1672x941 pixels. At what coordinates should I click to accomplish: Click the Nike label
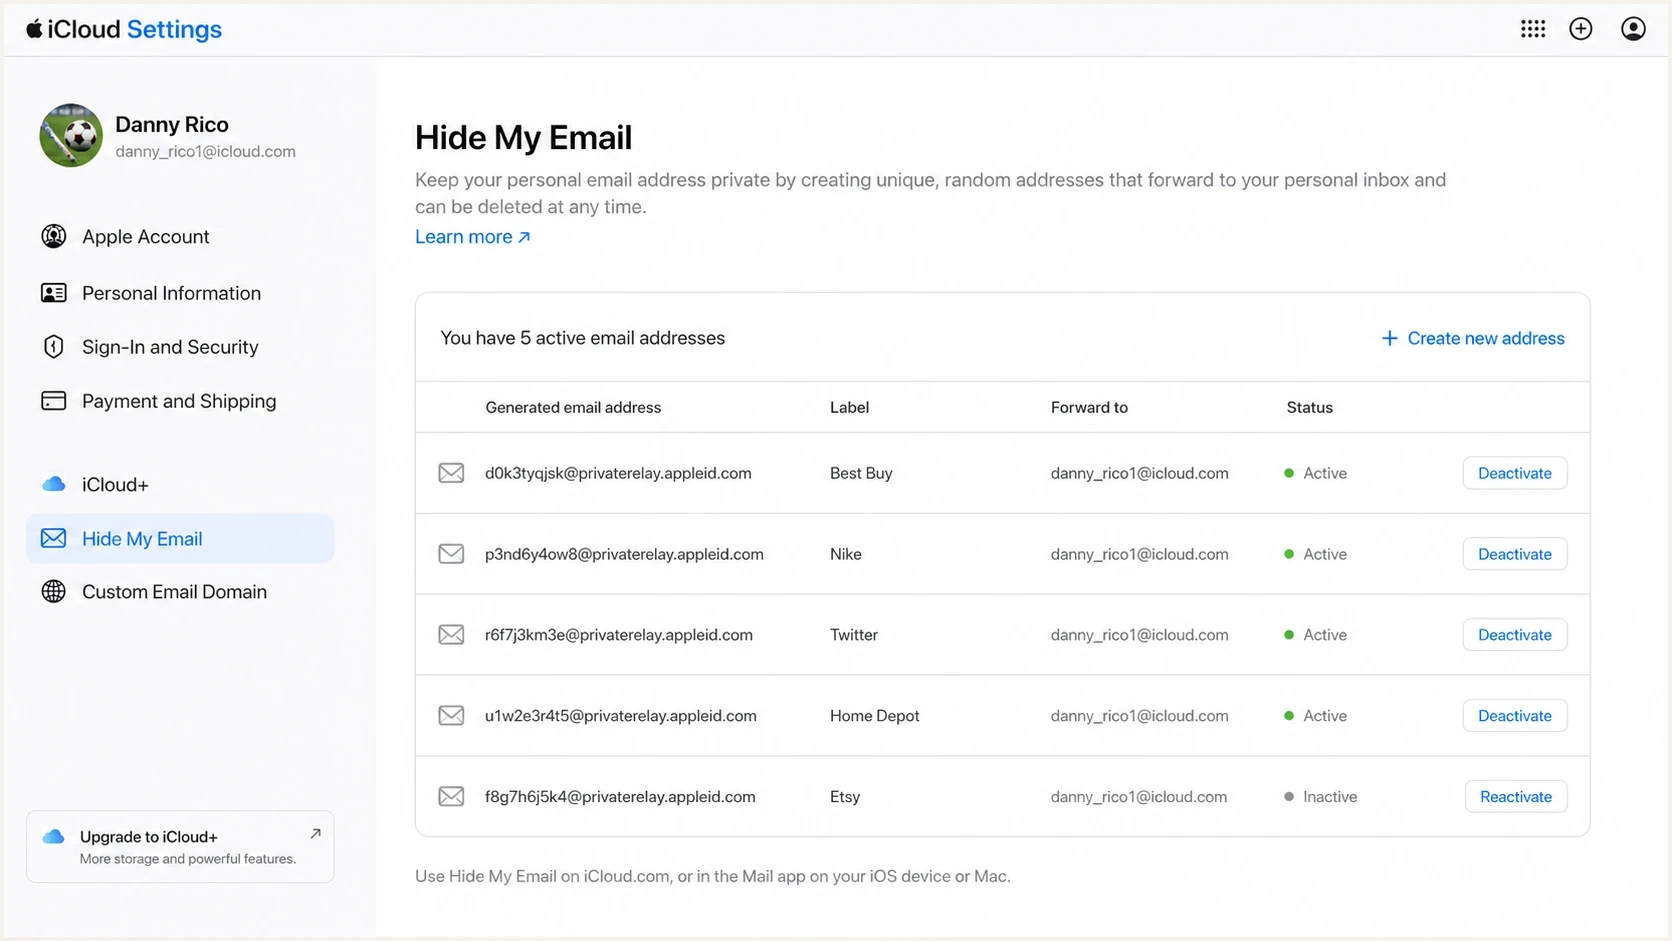tap(846, 554)
